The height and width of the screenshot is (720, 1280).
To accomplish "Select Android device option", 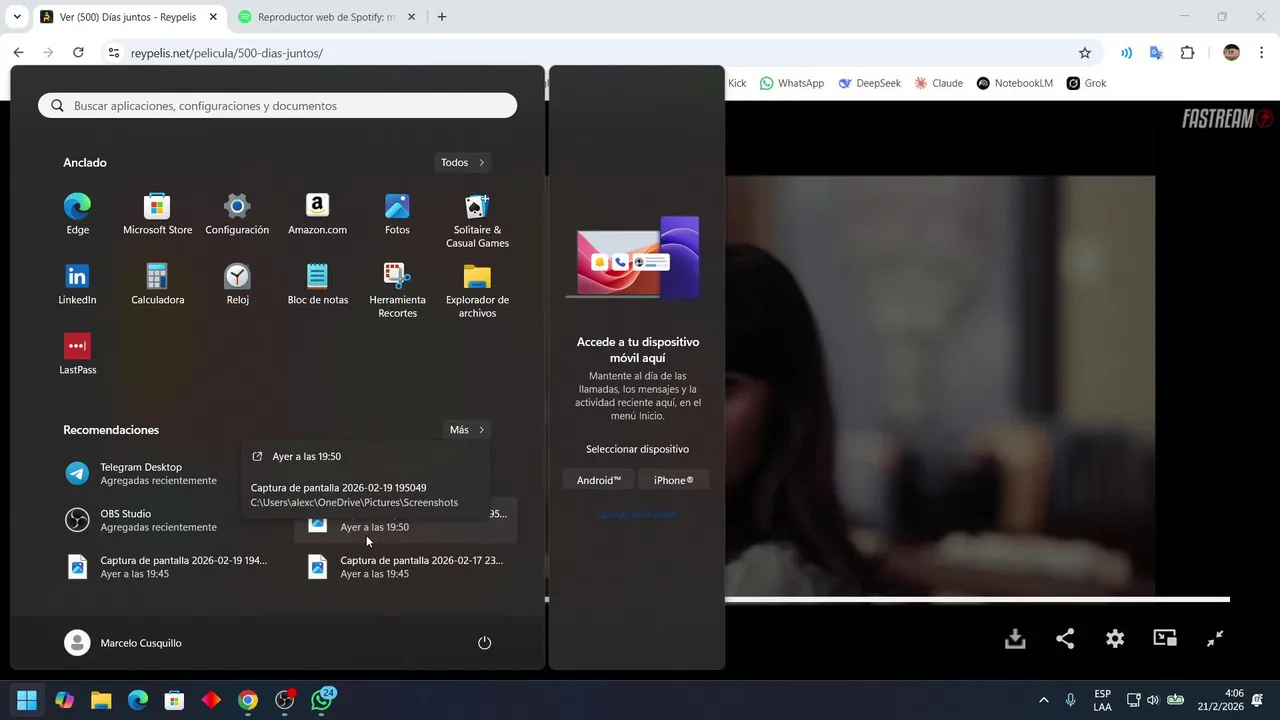I will [x=599, y=481].
